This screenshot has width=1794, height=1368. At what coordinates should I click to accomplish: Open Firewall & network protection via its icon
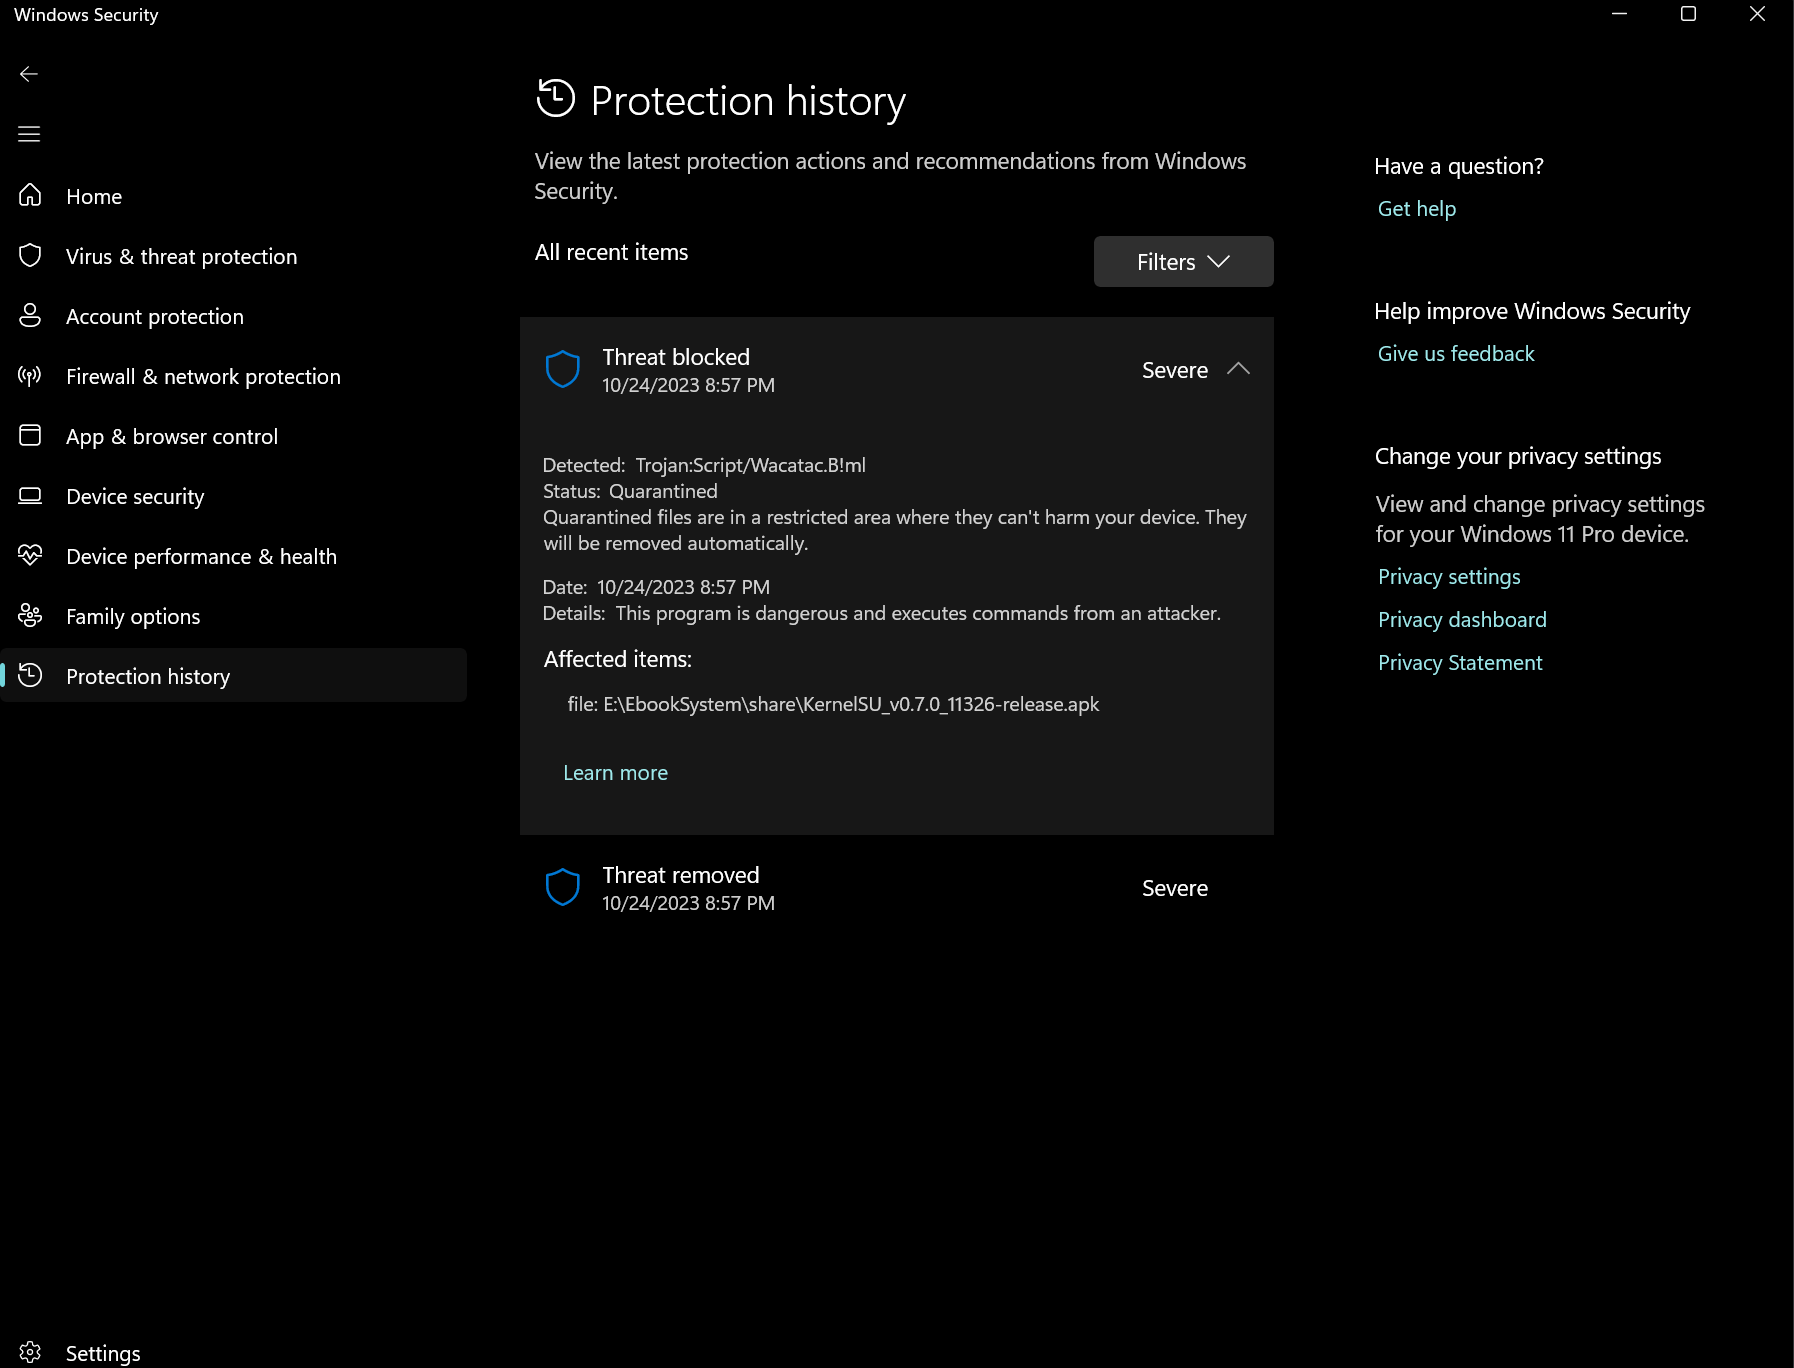click(30, 376)
